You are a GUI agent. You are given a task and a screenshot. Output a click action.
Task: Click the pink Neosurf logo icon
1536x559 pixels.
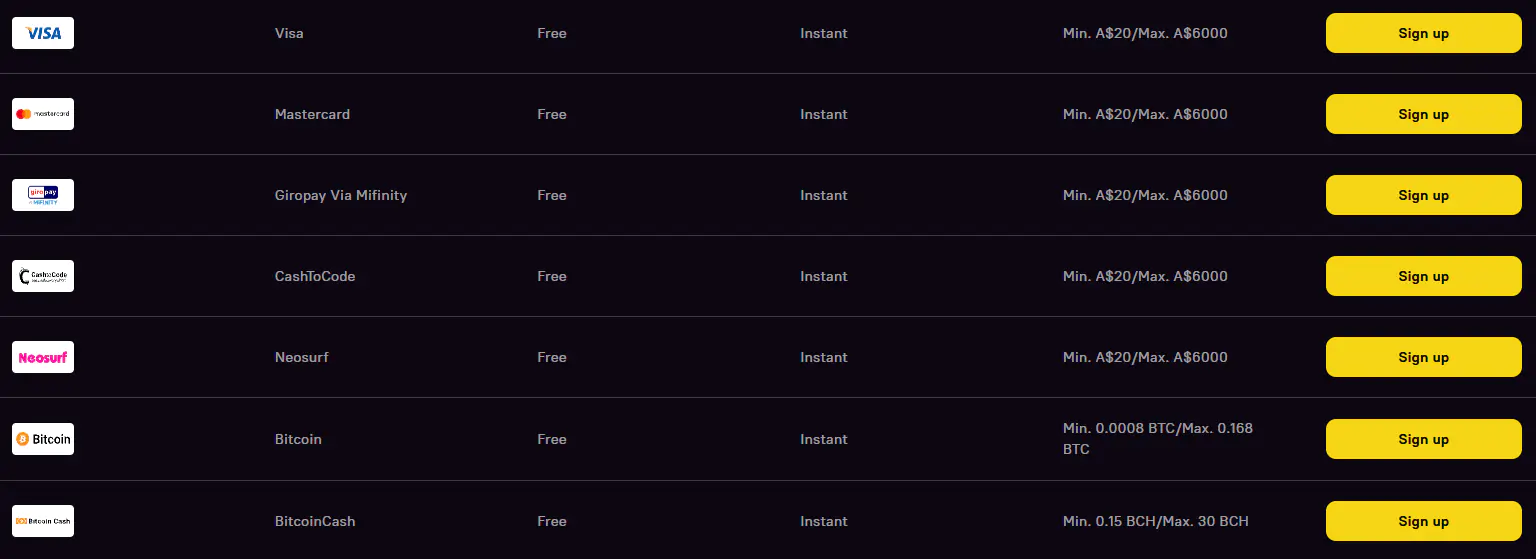coord(43,357)
